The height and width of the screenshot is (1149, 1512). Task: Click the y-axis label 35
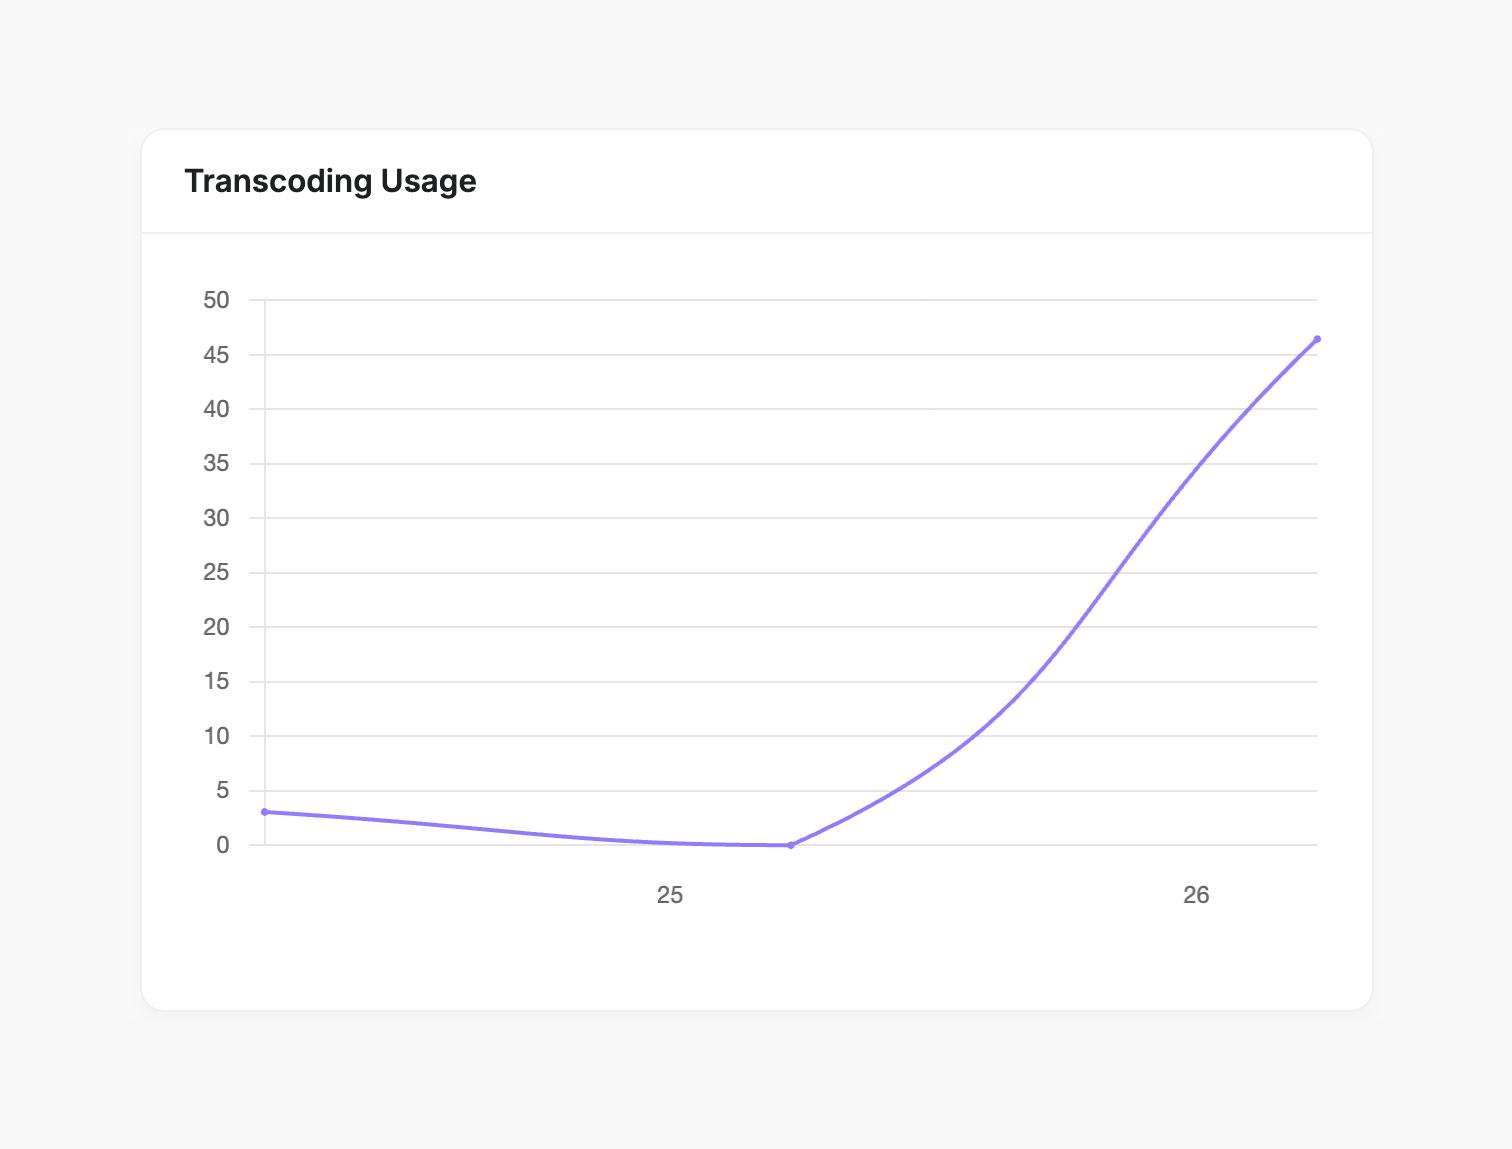click(216, 464)
